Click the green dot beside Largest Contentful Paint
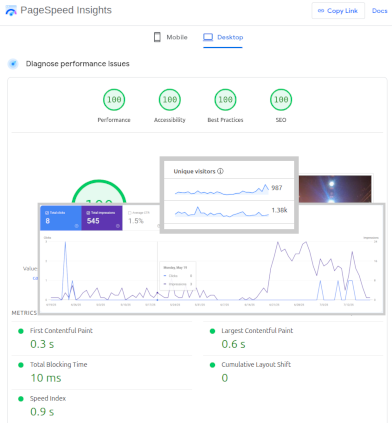 tap(212, 331)
